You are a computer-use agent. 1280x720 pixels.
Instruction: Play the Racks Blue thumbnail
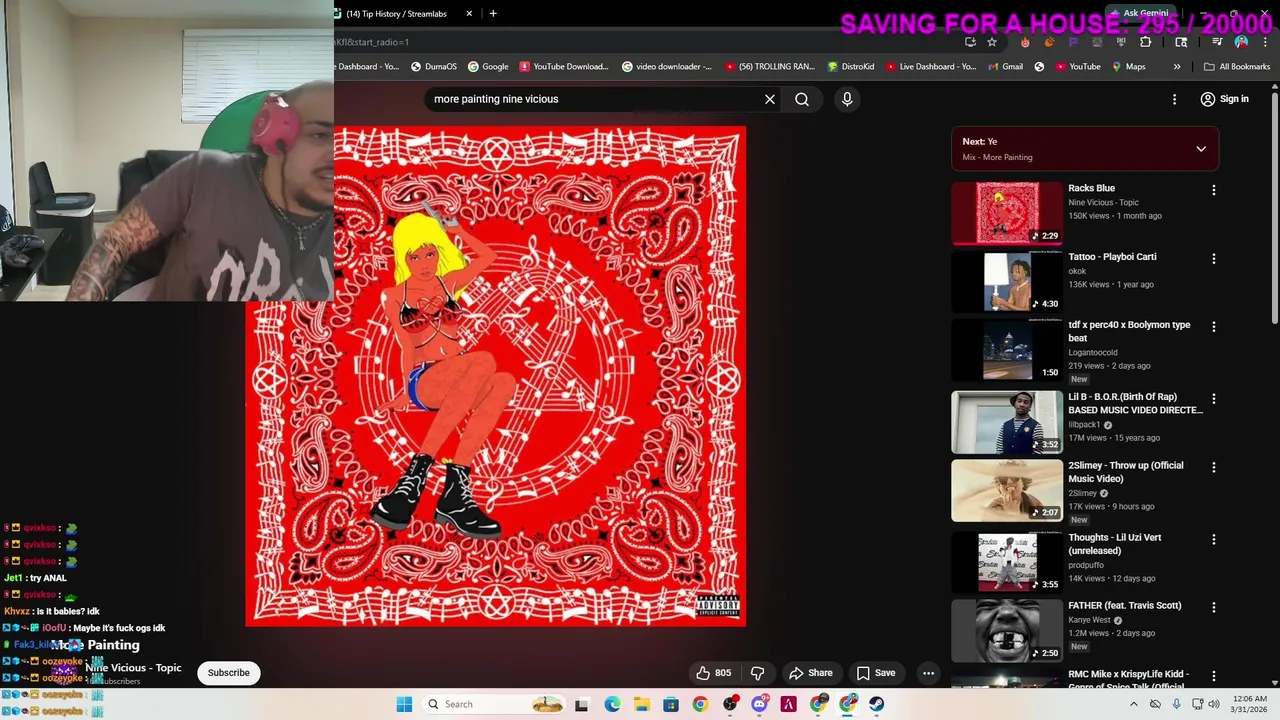1007,213
